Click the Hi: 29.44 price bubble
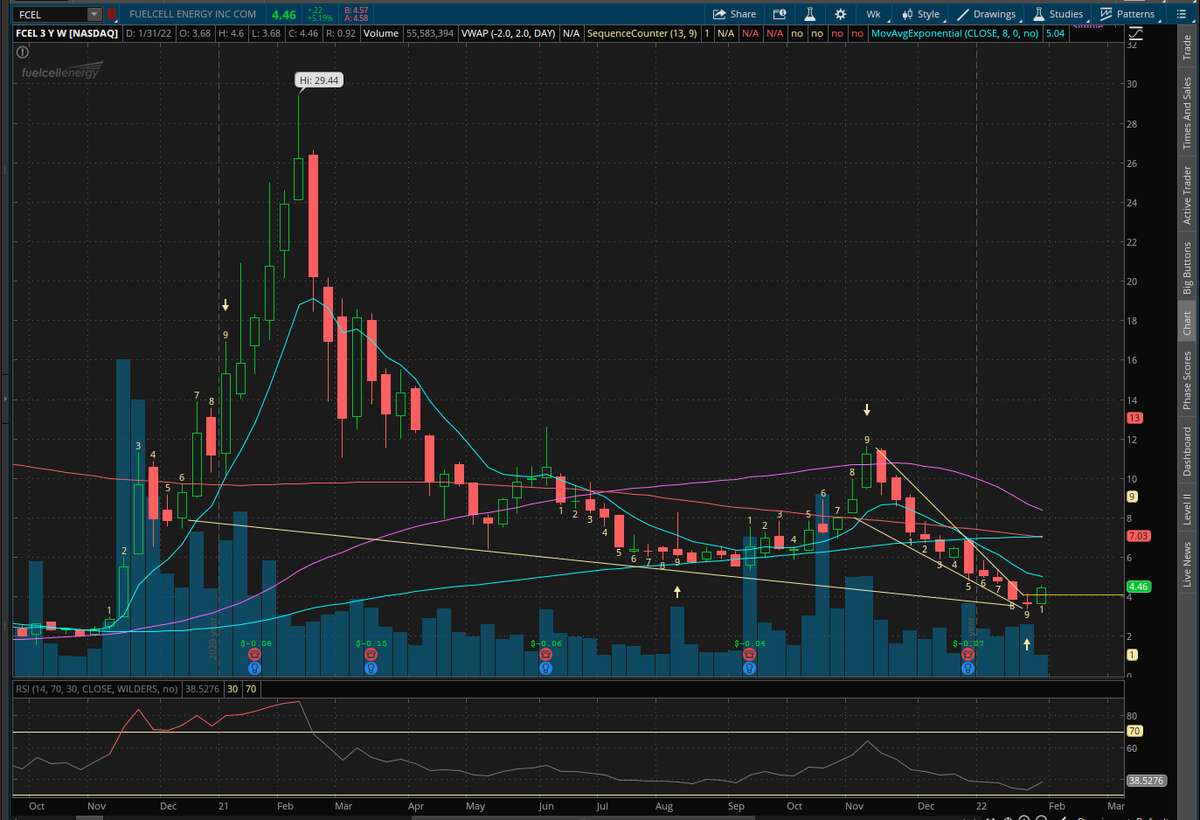Image resolution: width=1200 pixels, height=820 pixels. (318, 80)
